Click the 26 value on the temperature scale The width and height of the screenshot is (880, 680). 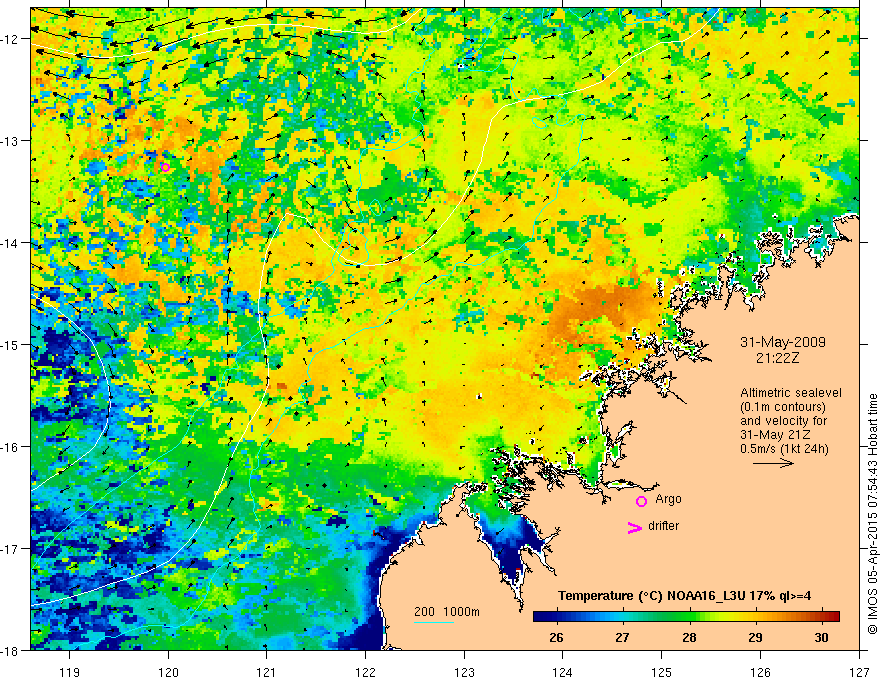556,638
